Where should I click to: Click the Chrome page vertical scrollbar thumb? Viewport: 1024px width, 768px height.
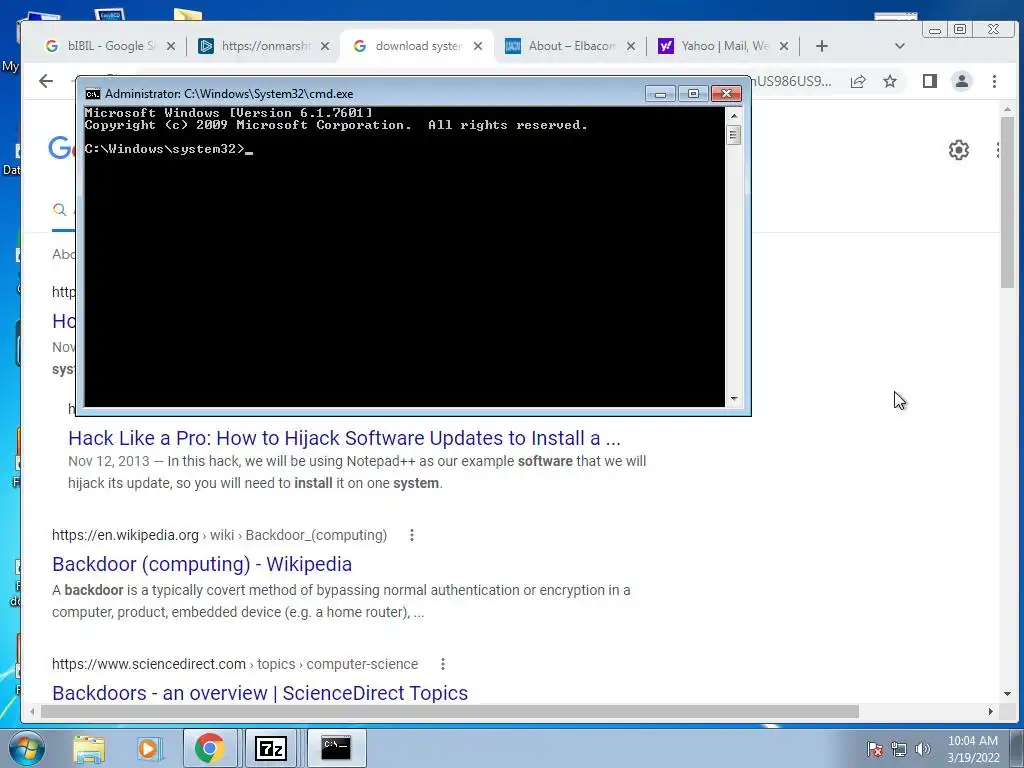(x=1007, y=202)
